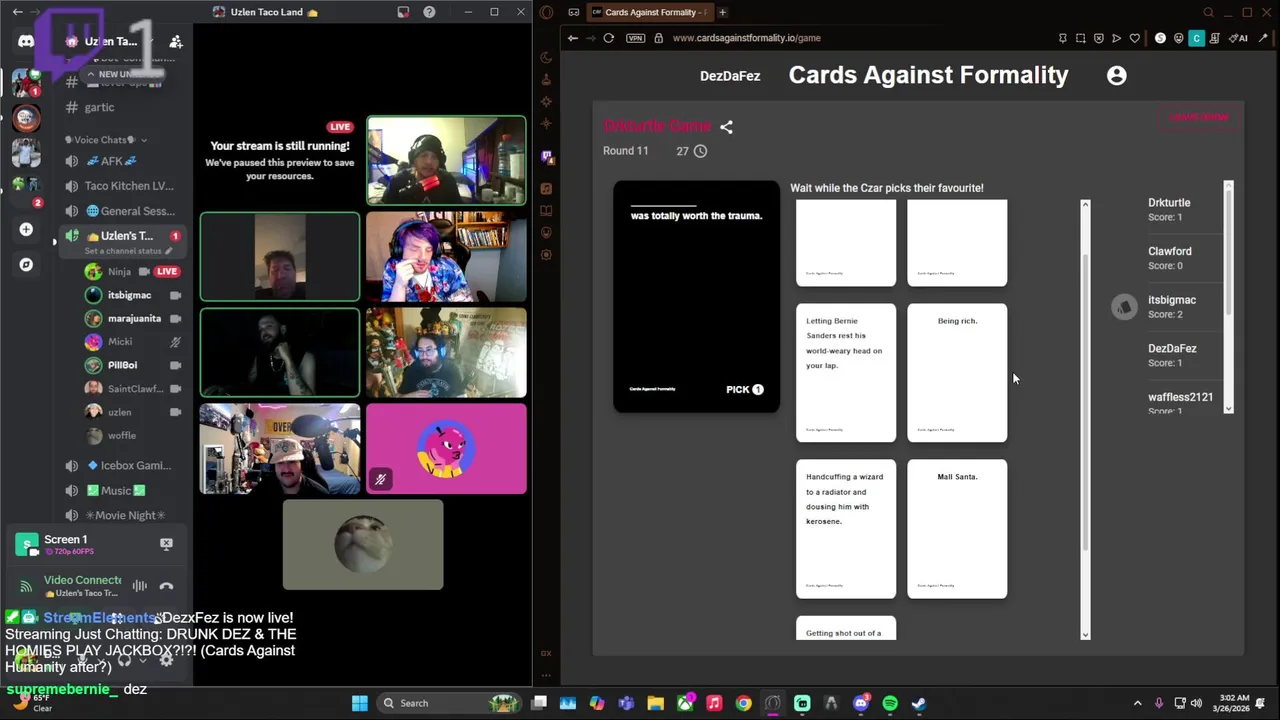Open Discord direct messages home icon
This screenshot has width=1280, height=720.
pyautogui.click(x=26, y=41)
